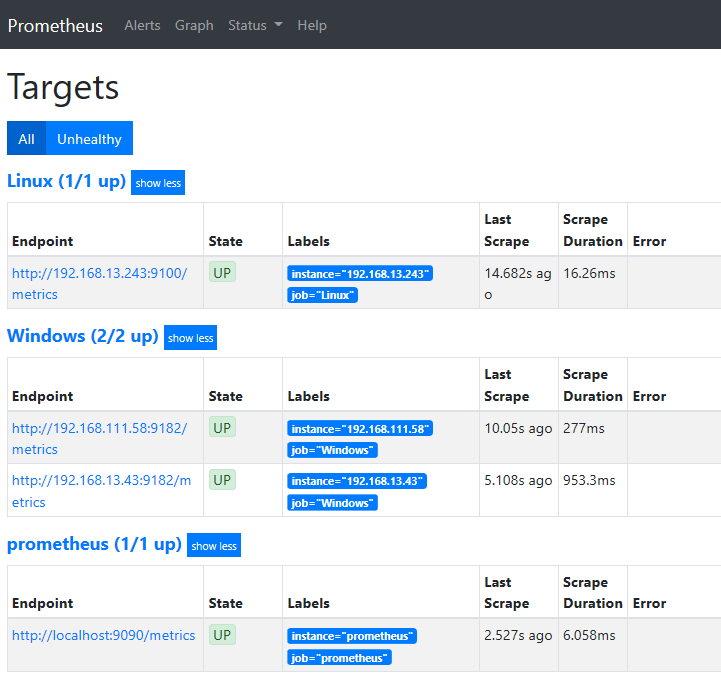Select the 16.26ms scrape duration value

coord(589,273)
